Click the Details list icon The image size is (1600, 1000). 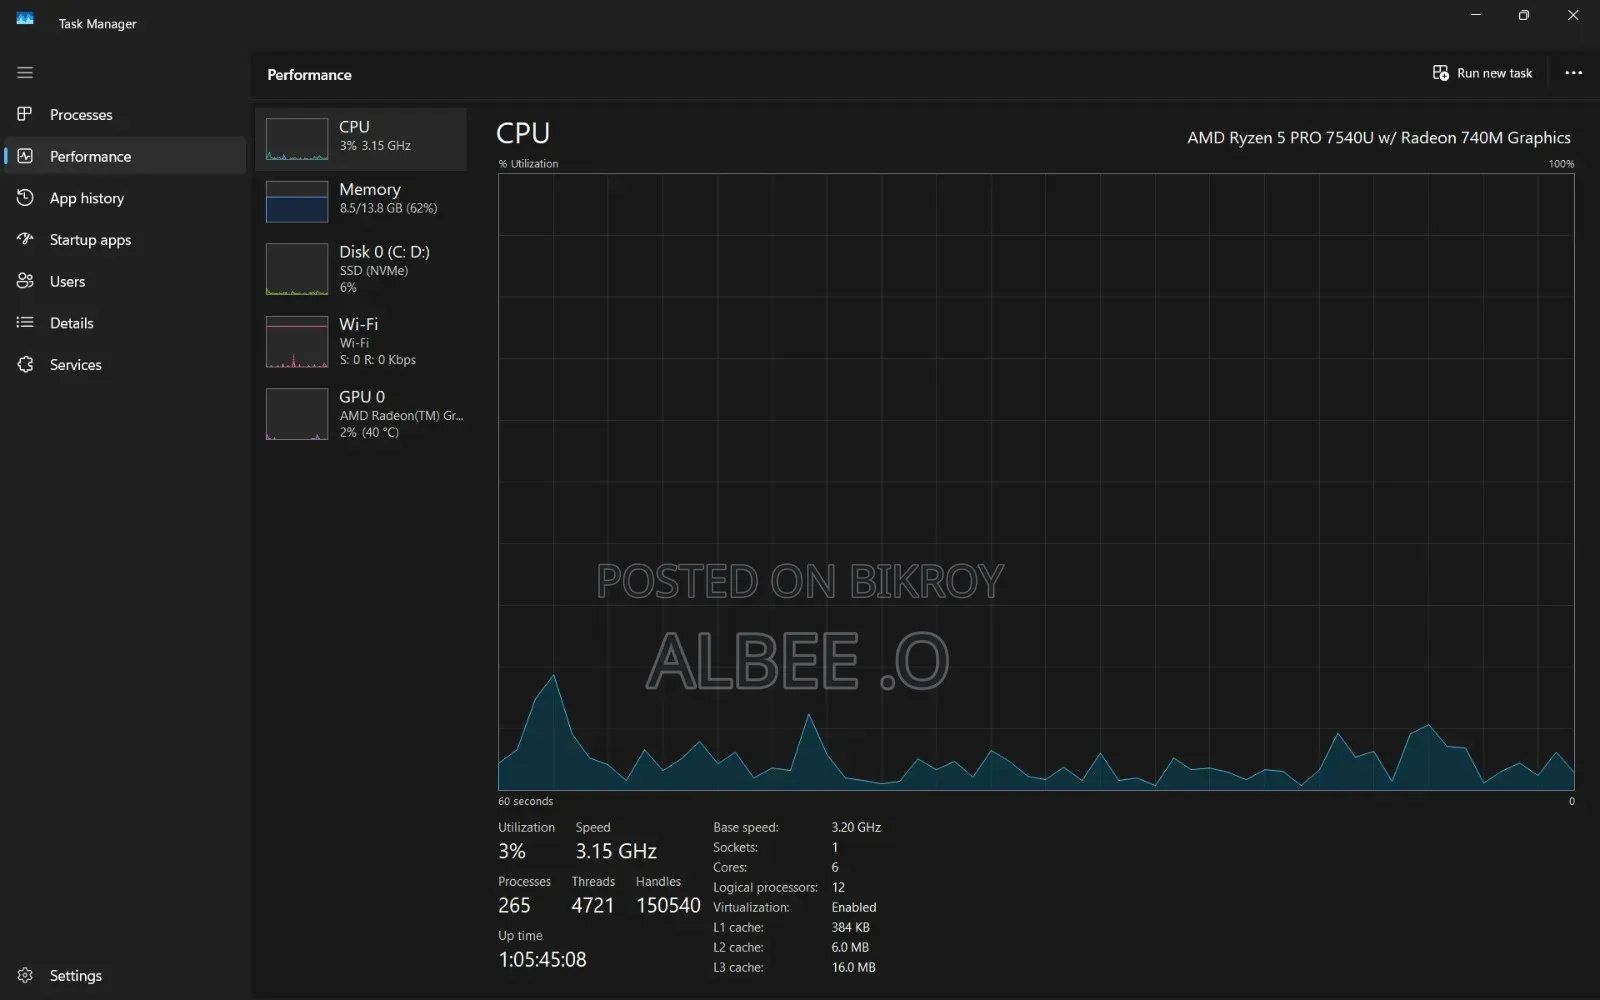tap(25, 323)
